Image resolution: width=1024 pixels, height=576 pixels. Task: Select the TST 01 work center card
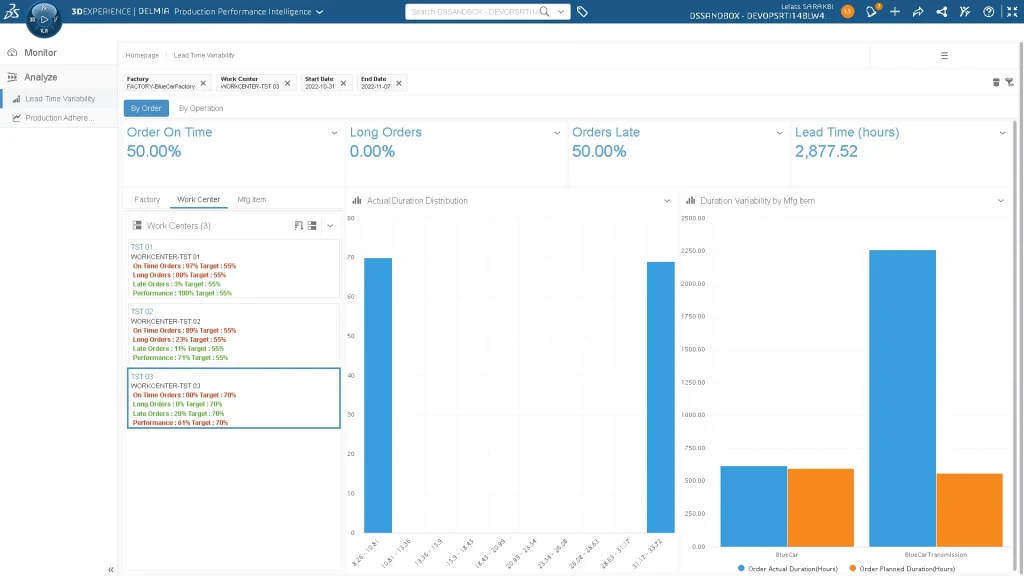click(233, 268)
